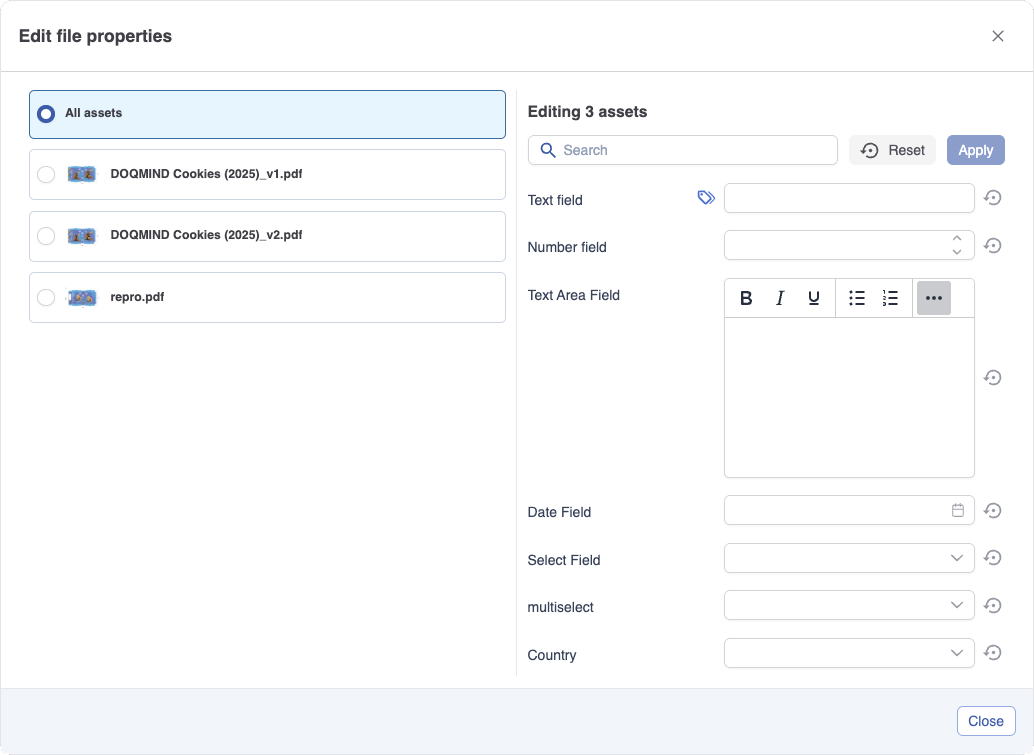Open the multiselect dropdown

(x=849, y=605)
